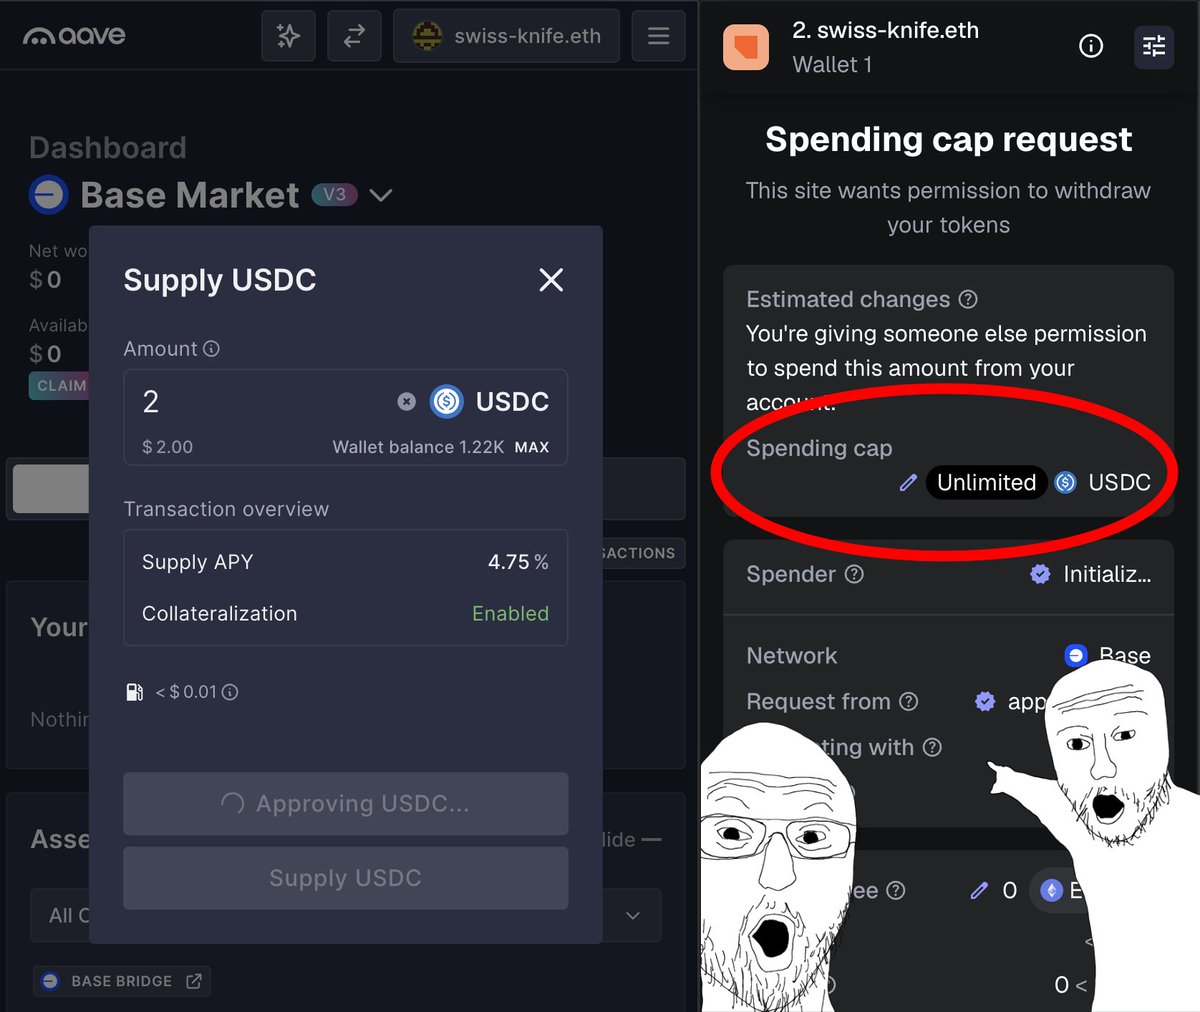
Task: Click the V3 badge next to Base Market
Action: (335, 195)
